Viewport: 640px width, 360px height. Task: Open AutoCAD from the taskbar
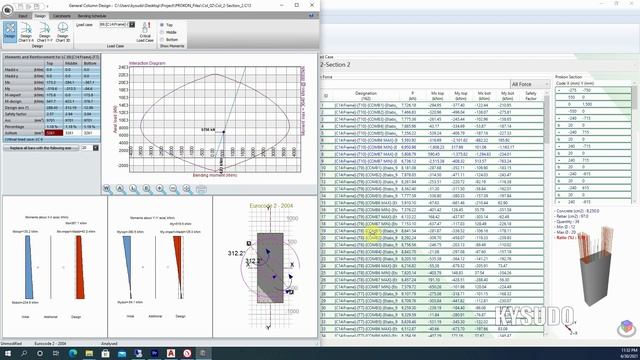(171, 353)
